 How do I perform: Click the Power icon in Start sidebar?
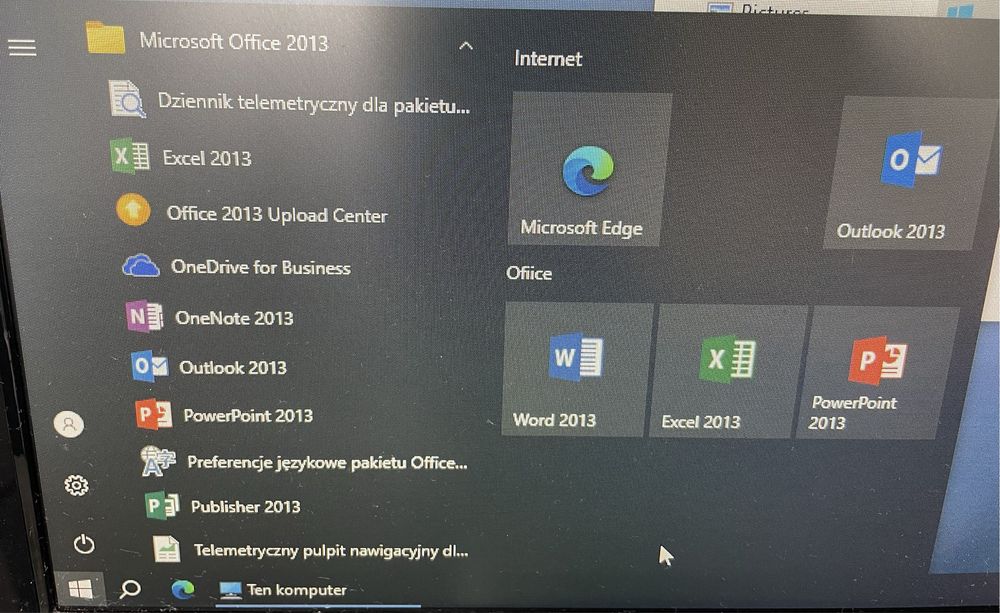84,544
